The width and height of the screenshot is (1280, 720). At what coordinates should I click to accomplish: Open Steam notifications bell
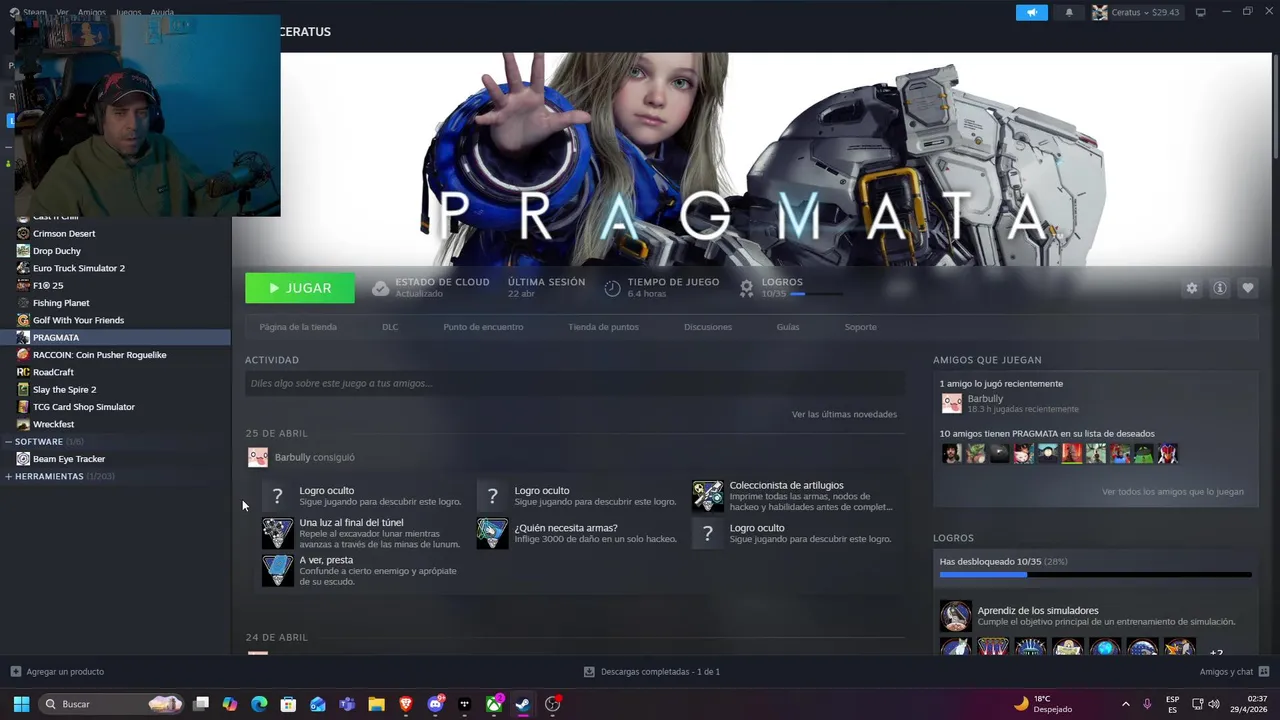click(1069, 12)
